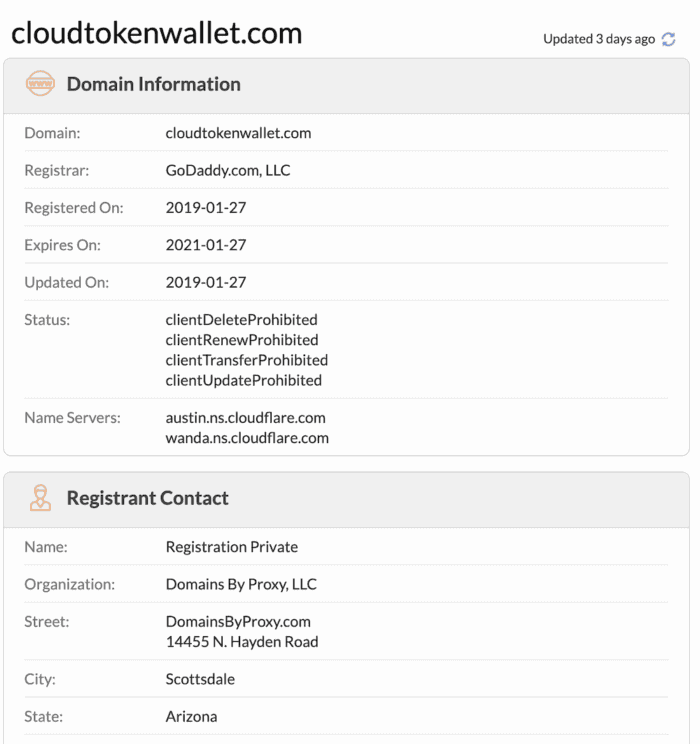Select the cloudtokenwallet.com page title
The image size is (700, 744).
tap(157, 33)
